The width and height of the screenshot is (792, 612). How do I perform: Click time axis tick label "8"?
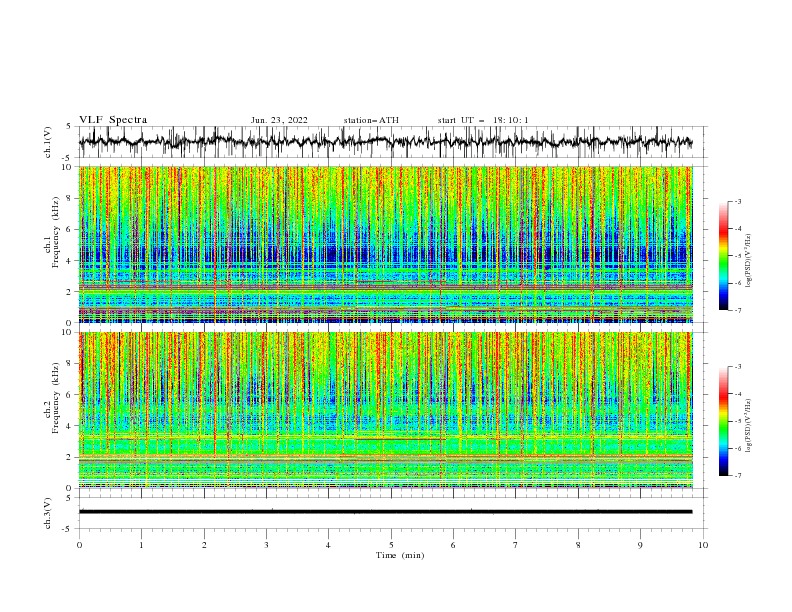tap(578, 545)
